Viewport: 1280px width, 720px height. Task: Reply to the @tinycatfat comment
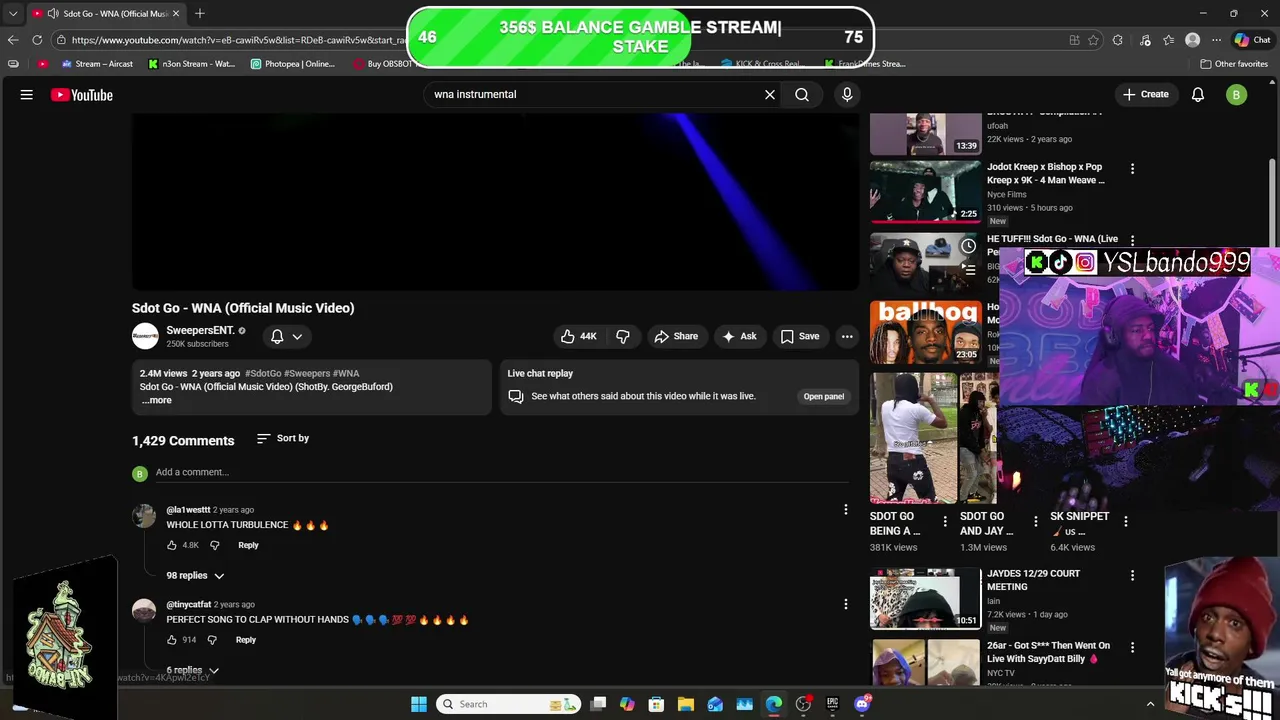point(245,640)
